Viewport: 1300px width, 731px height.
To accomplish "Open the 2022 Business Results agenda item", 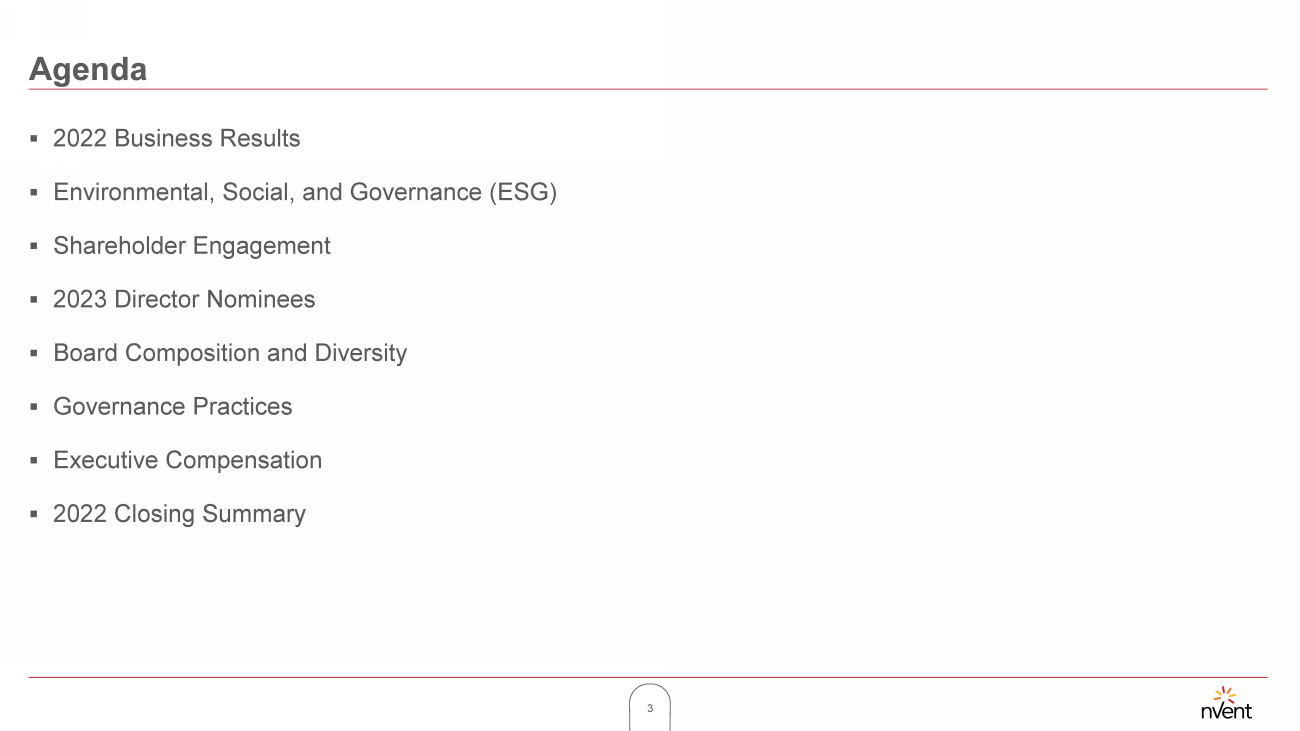I will pyautogui.click(x=176, y=138).
